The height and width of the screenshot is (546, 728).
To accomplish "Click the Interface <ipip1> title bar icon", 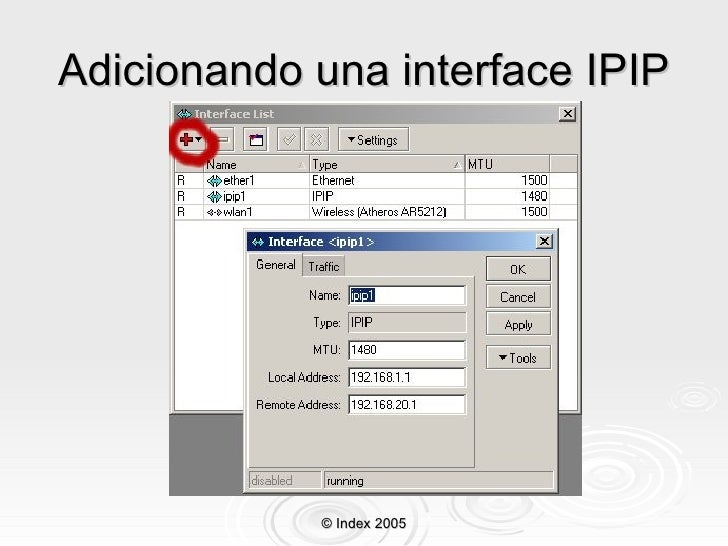I will point(258,242).
